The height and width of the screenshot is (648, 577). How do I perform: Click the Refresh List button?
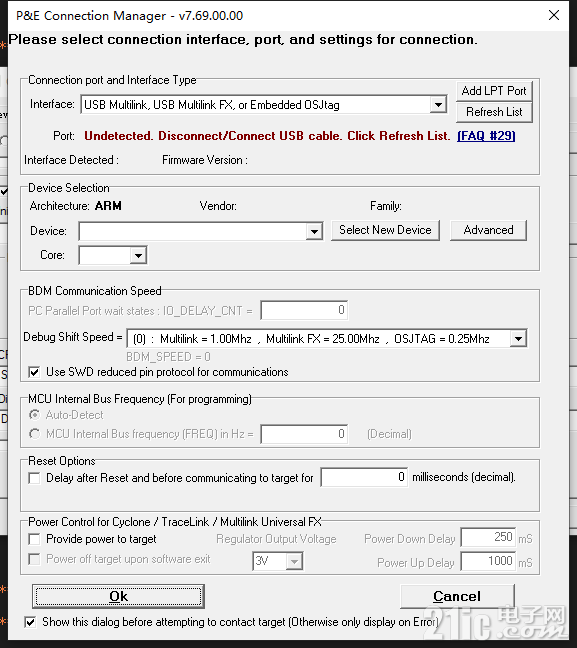[x=494, y=112]
